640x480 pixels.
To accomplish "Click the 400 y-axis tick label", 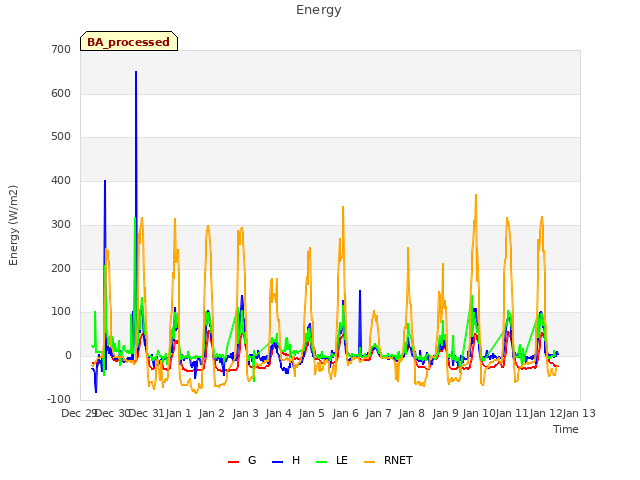I will coord(61,180).
